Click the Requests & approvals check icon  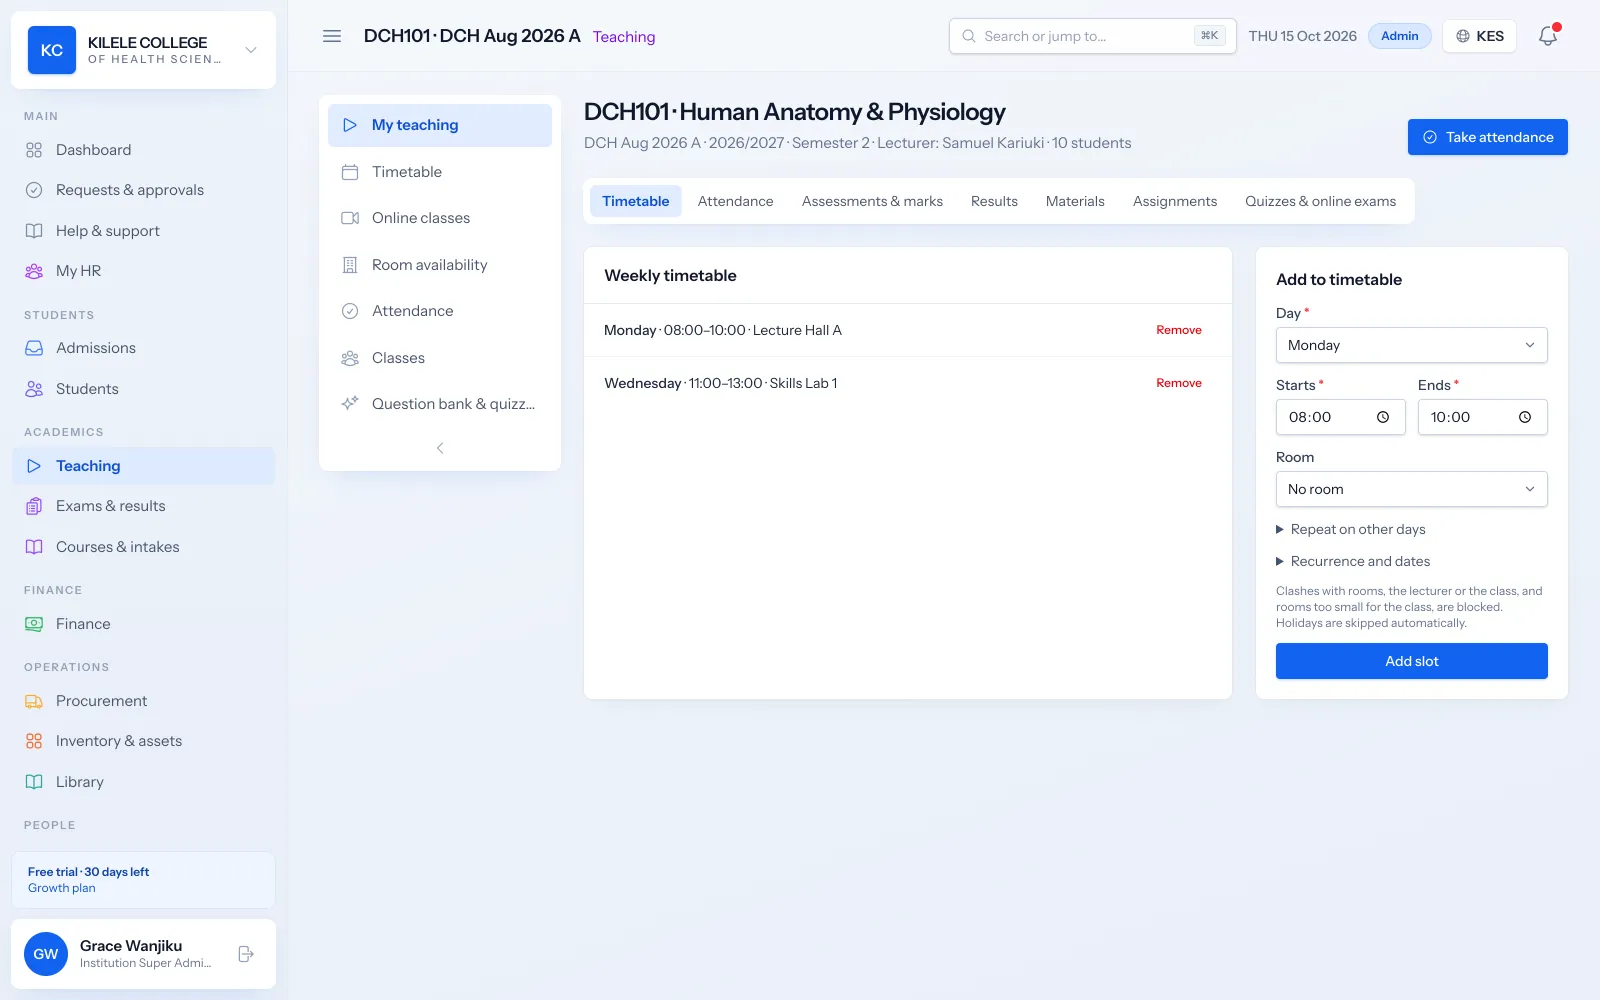(x=34, y=190)
